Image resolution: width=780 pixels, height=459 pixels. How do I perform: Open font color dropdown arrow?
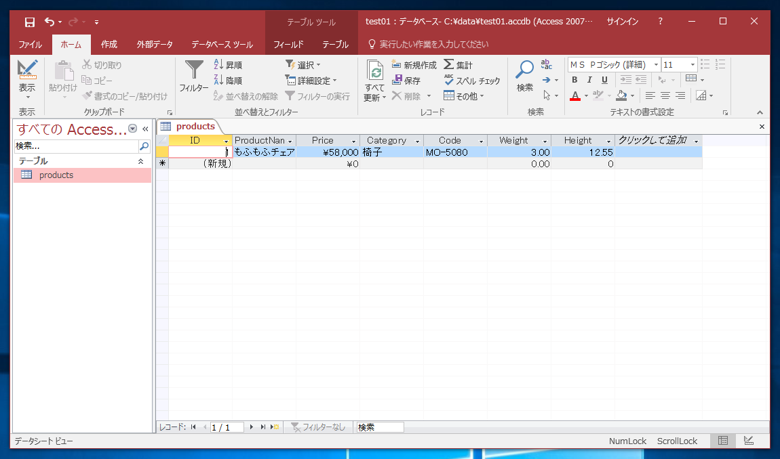click(586, 96)
